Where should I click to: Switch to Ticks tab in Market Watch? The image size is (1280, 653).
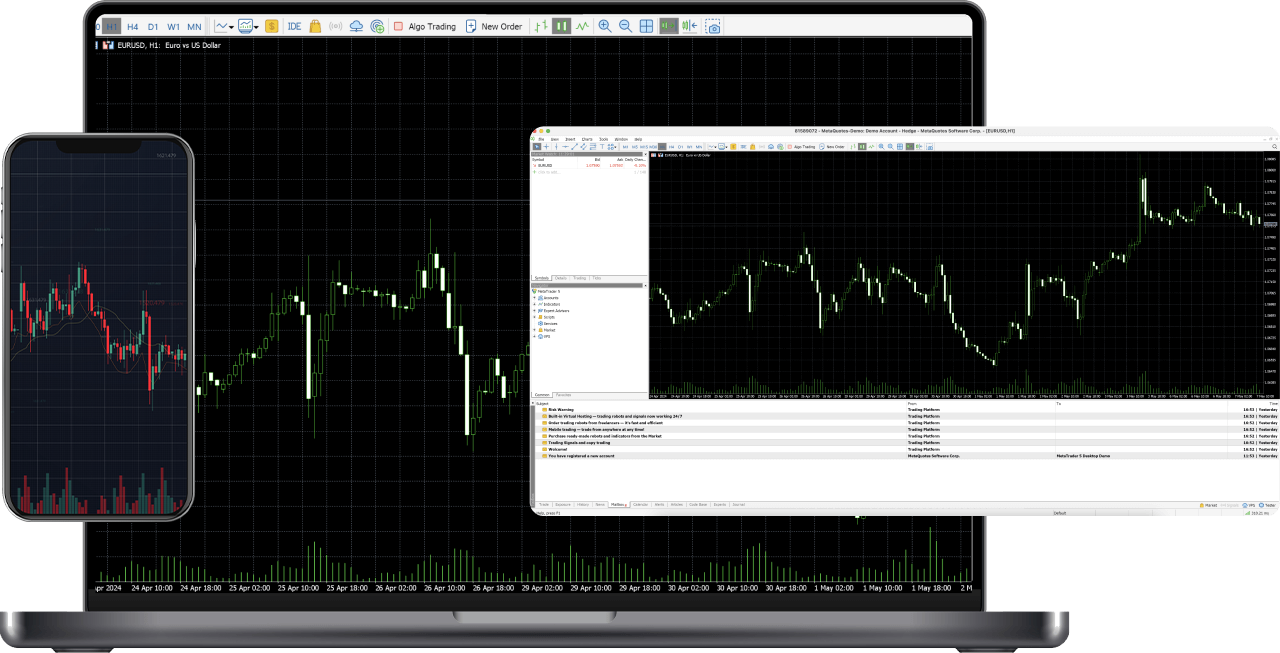597,277
